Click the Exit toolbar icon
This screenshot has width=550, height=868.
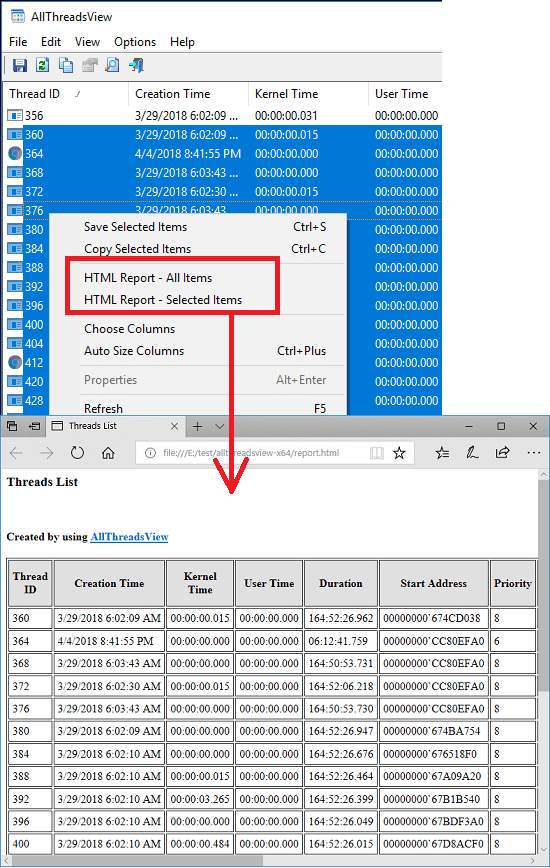[136, 65]
